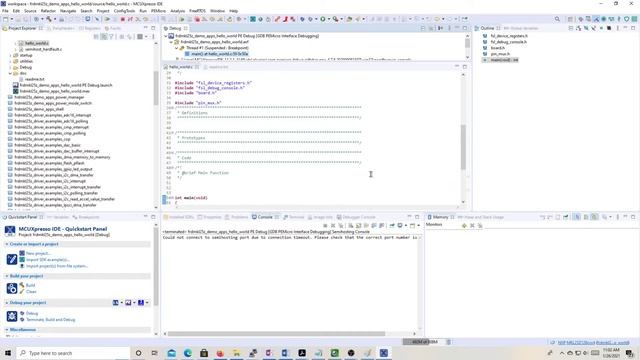Click the Windows taskbar search box

73,353
